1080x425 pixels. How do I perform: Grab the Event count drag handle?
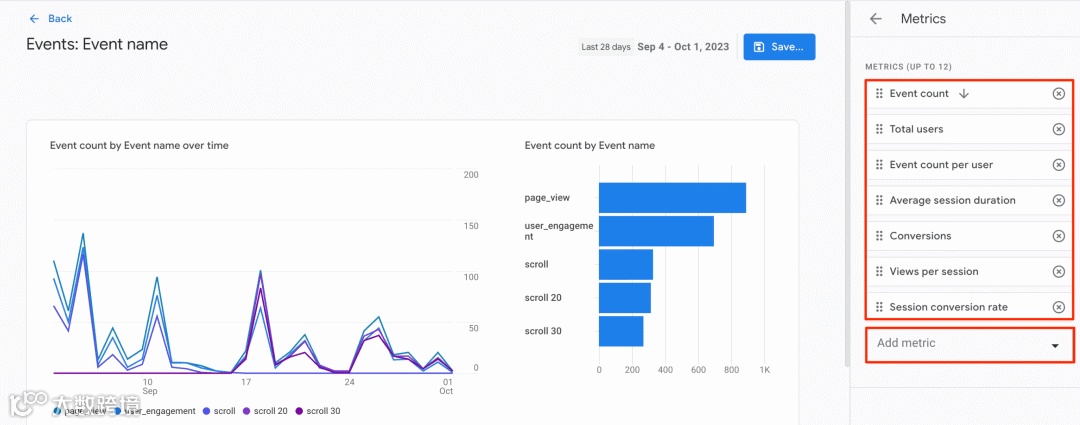(x=879, y=94)
